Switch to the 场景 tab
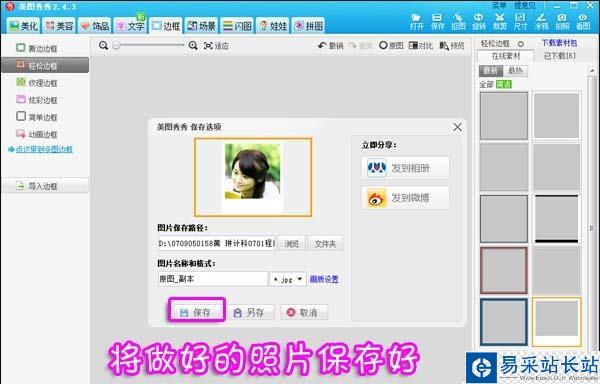 201,26
